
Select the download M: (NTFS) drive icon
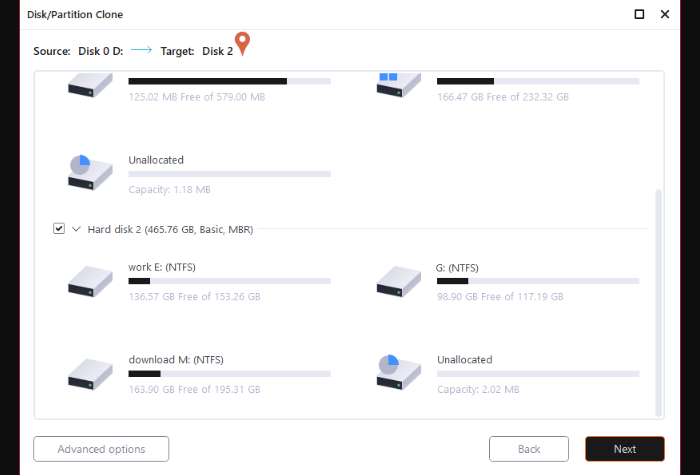coord(90,374)
